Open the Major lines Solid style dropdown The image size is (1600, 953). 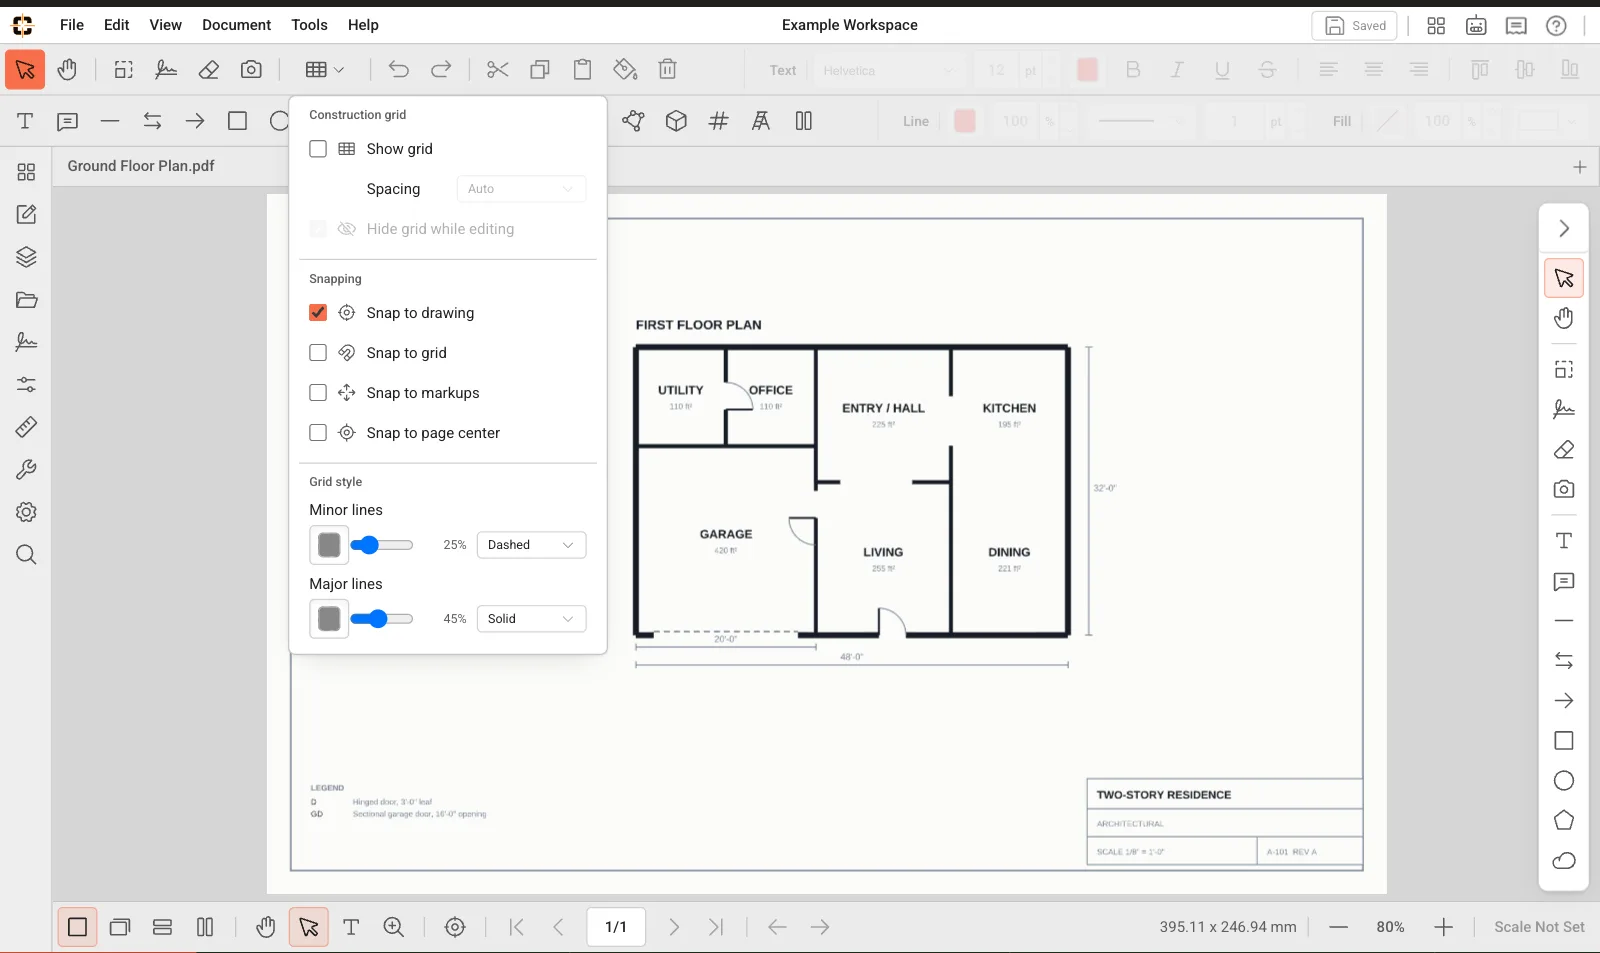pos(531,619)
